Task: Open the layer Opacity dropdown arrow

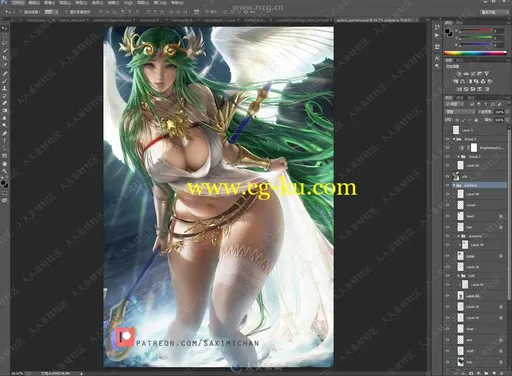Action: 506,112
